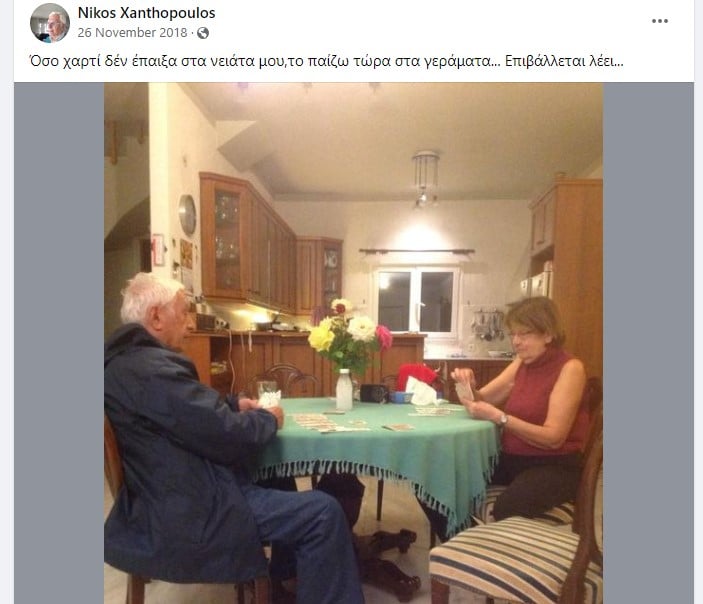Click the gray area left of the photo

coord(59,343)
